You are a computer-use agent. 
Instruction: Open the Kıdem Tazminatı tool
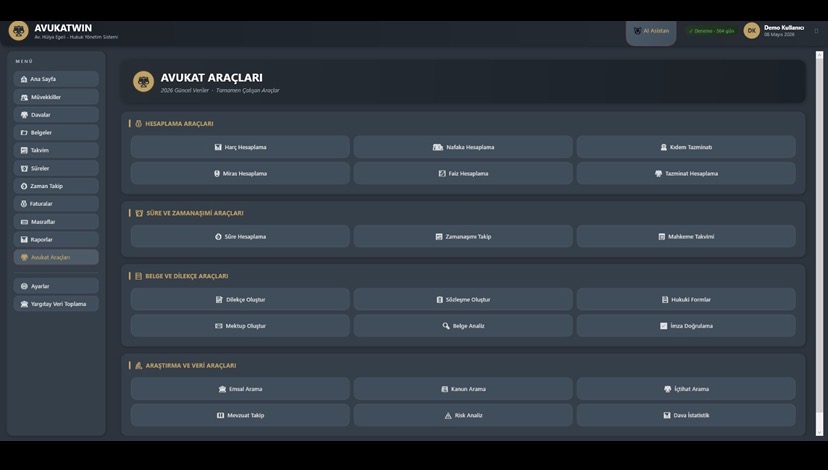(686, 147)
